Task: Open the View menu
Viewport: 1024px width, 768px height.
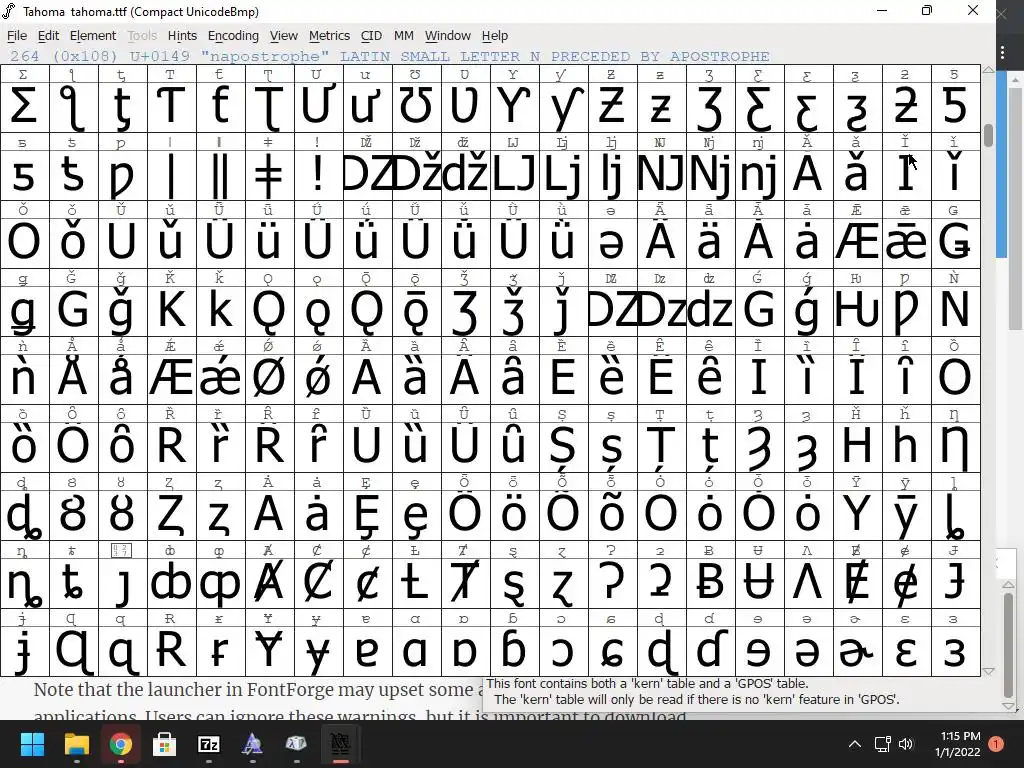Action: tap(283, 36)
